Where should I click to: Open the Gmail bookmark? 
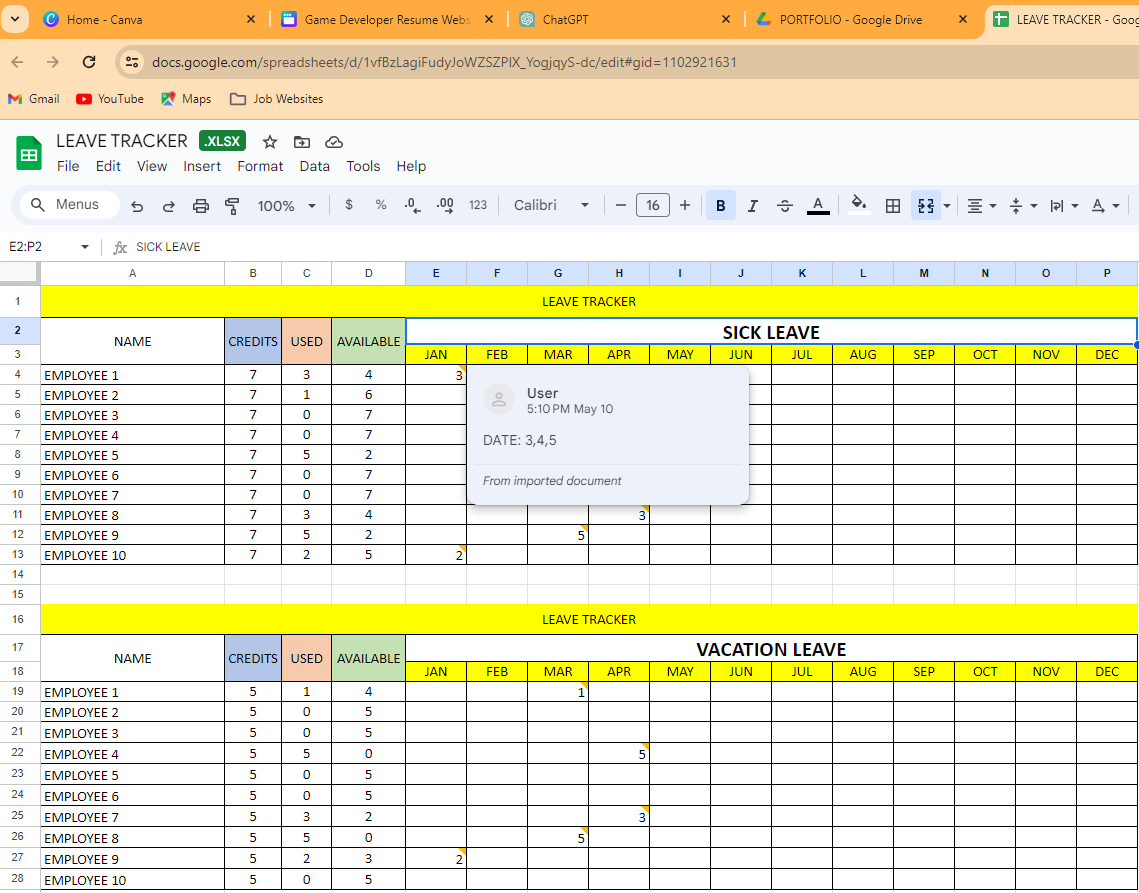(x=33, y=99)
